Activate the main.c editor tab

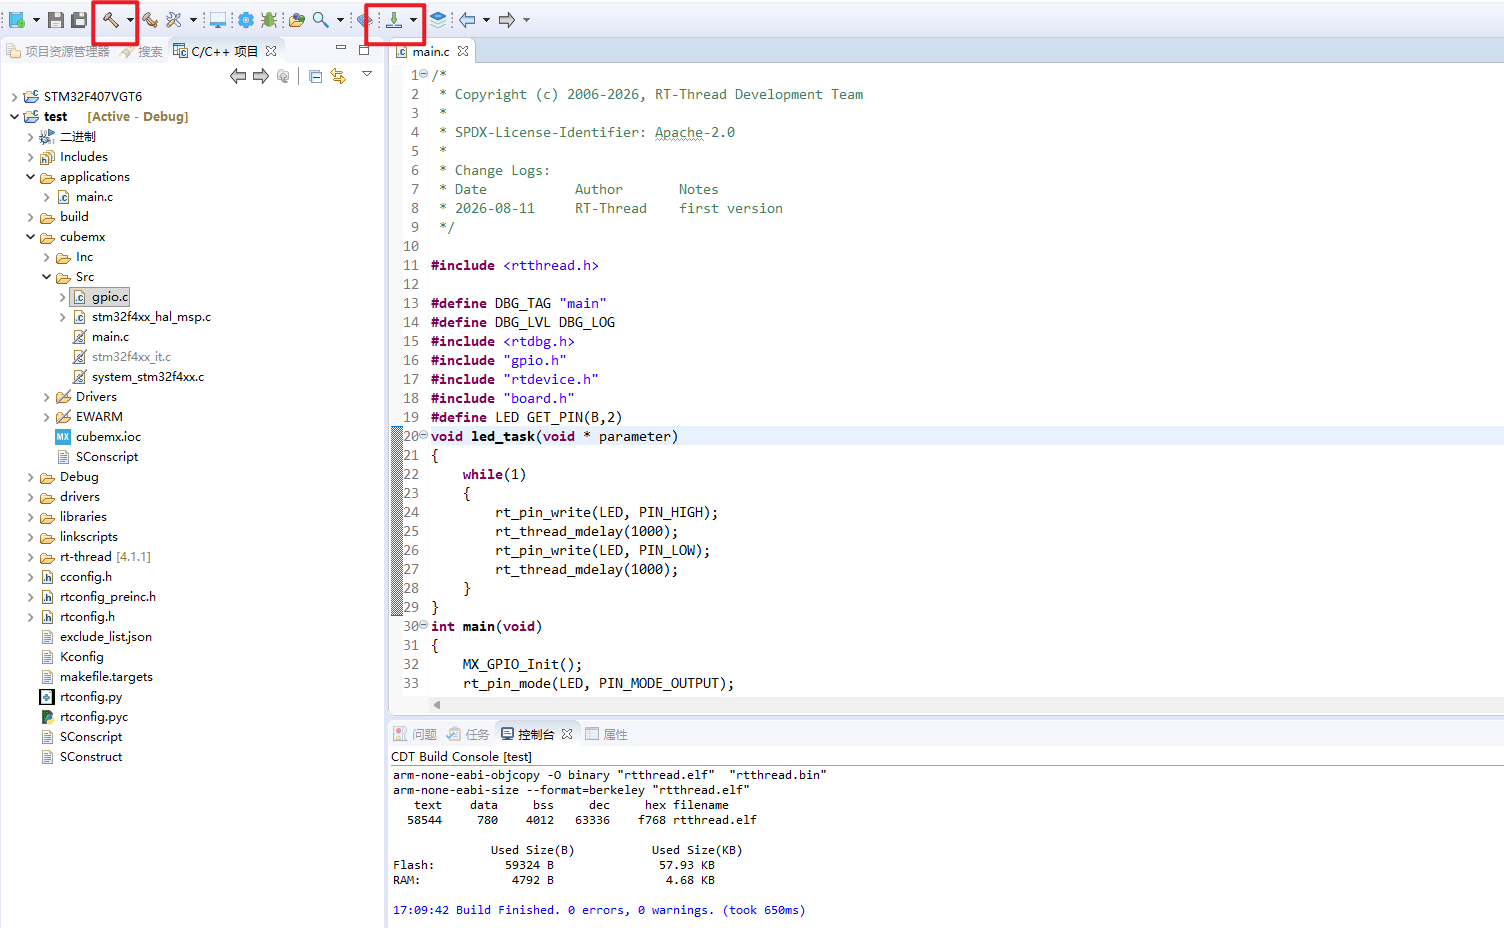pos(431,51)
